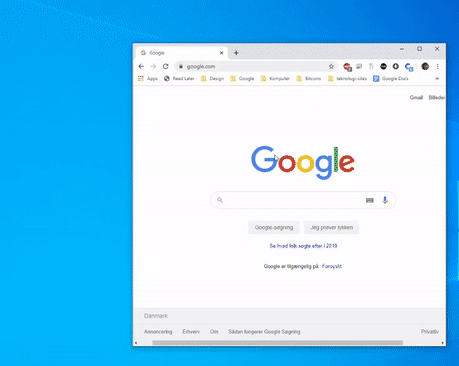Open the red extension icon with badge
This screenshot has width=459, height=366.
click(x=347, y=67)
